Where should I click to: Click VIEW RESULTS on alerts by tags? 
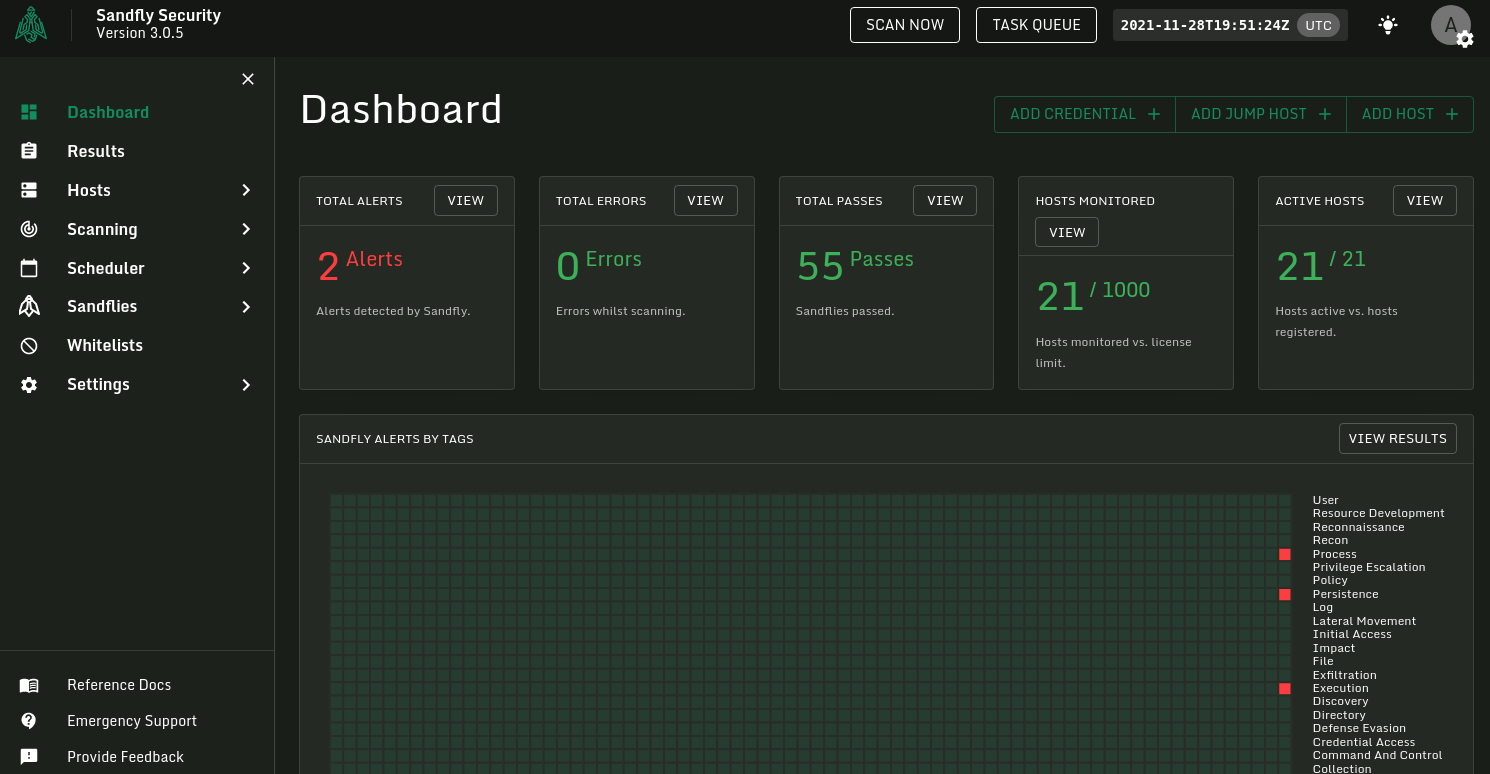tap(1398, 438)
